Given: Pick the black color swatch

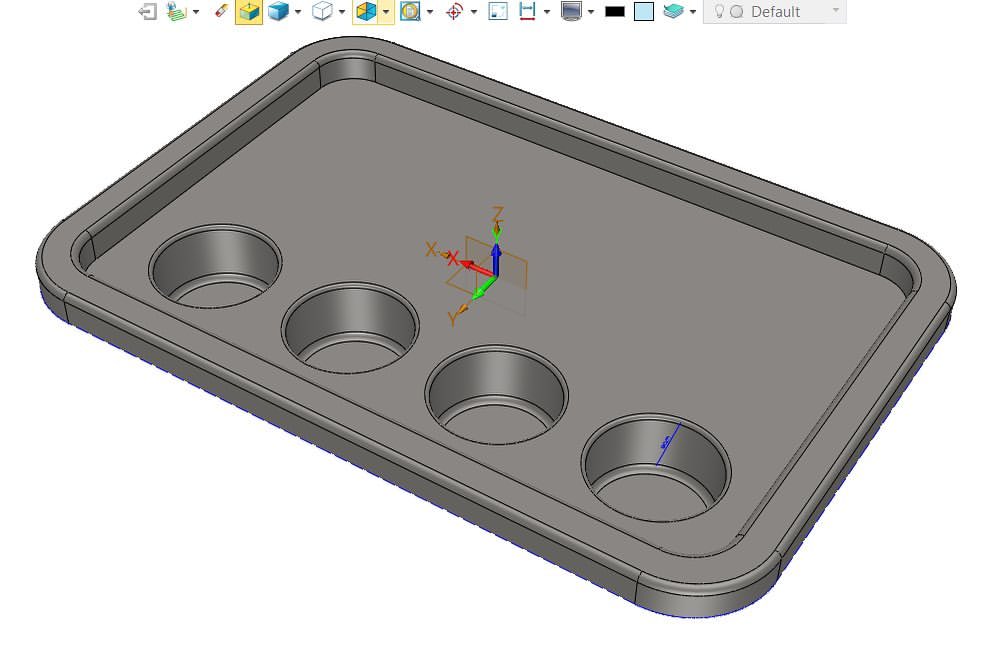Looking at the screenshot, I should tap(615, 12).
